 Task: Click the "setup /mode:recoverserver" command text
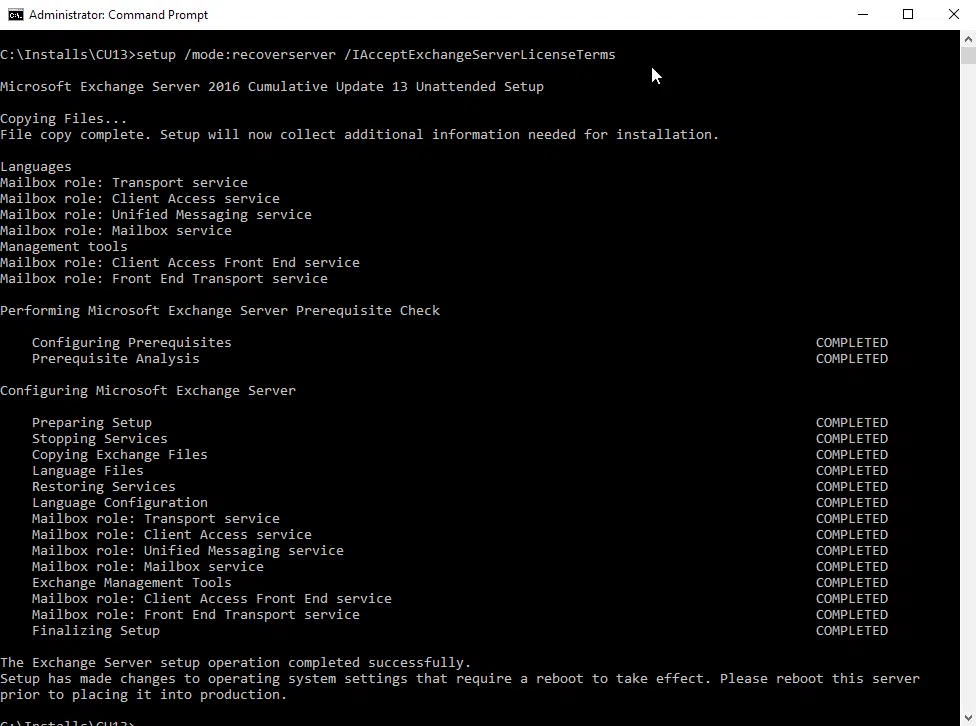pyautogui.click(x=236, y=55)
